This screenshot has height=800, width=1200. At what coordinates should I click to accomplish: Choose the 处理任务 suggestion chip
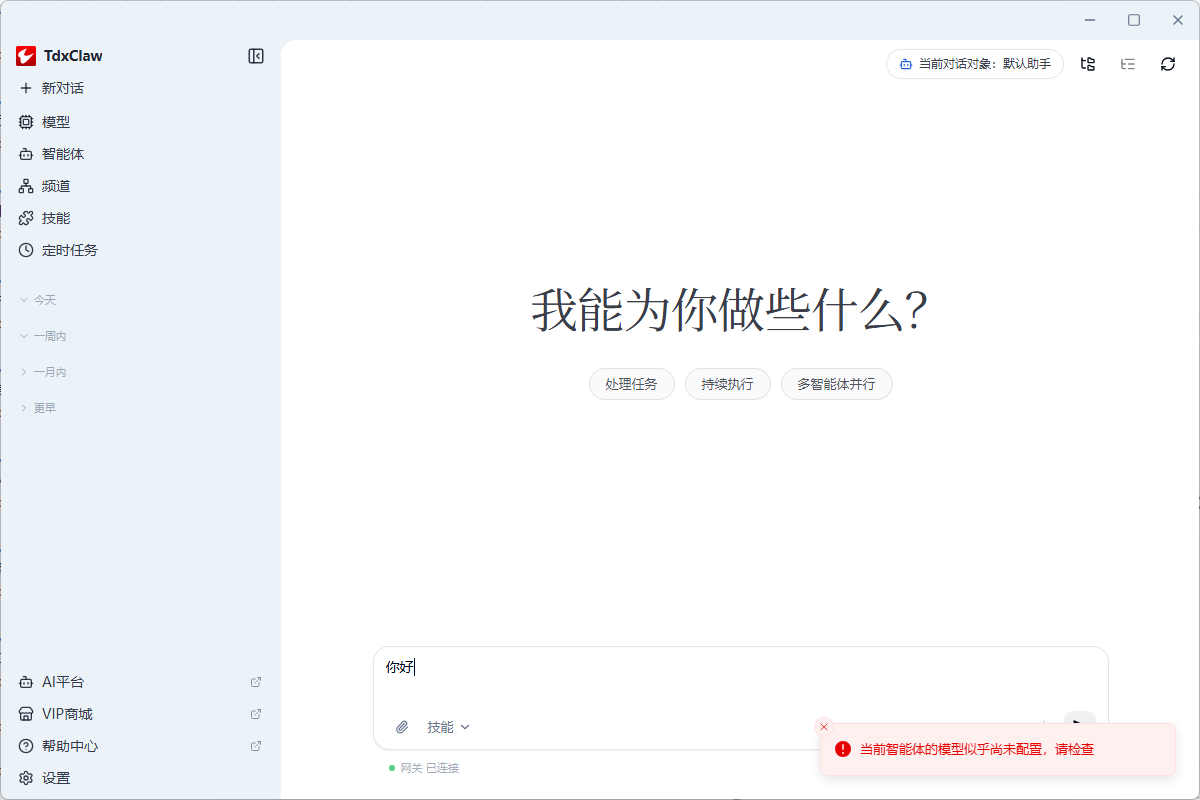pyautogui.click(x=632, y=384)
